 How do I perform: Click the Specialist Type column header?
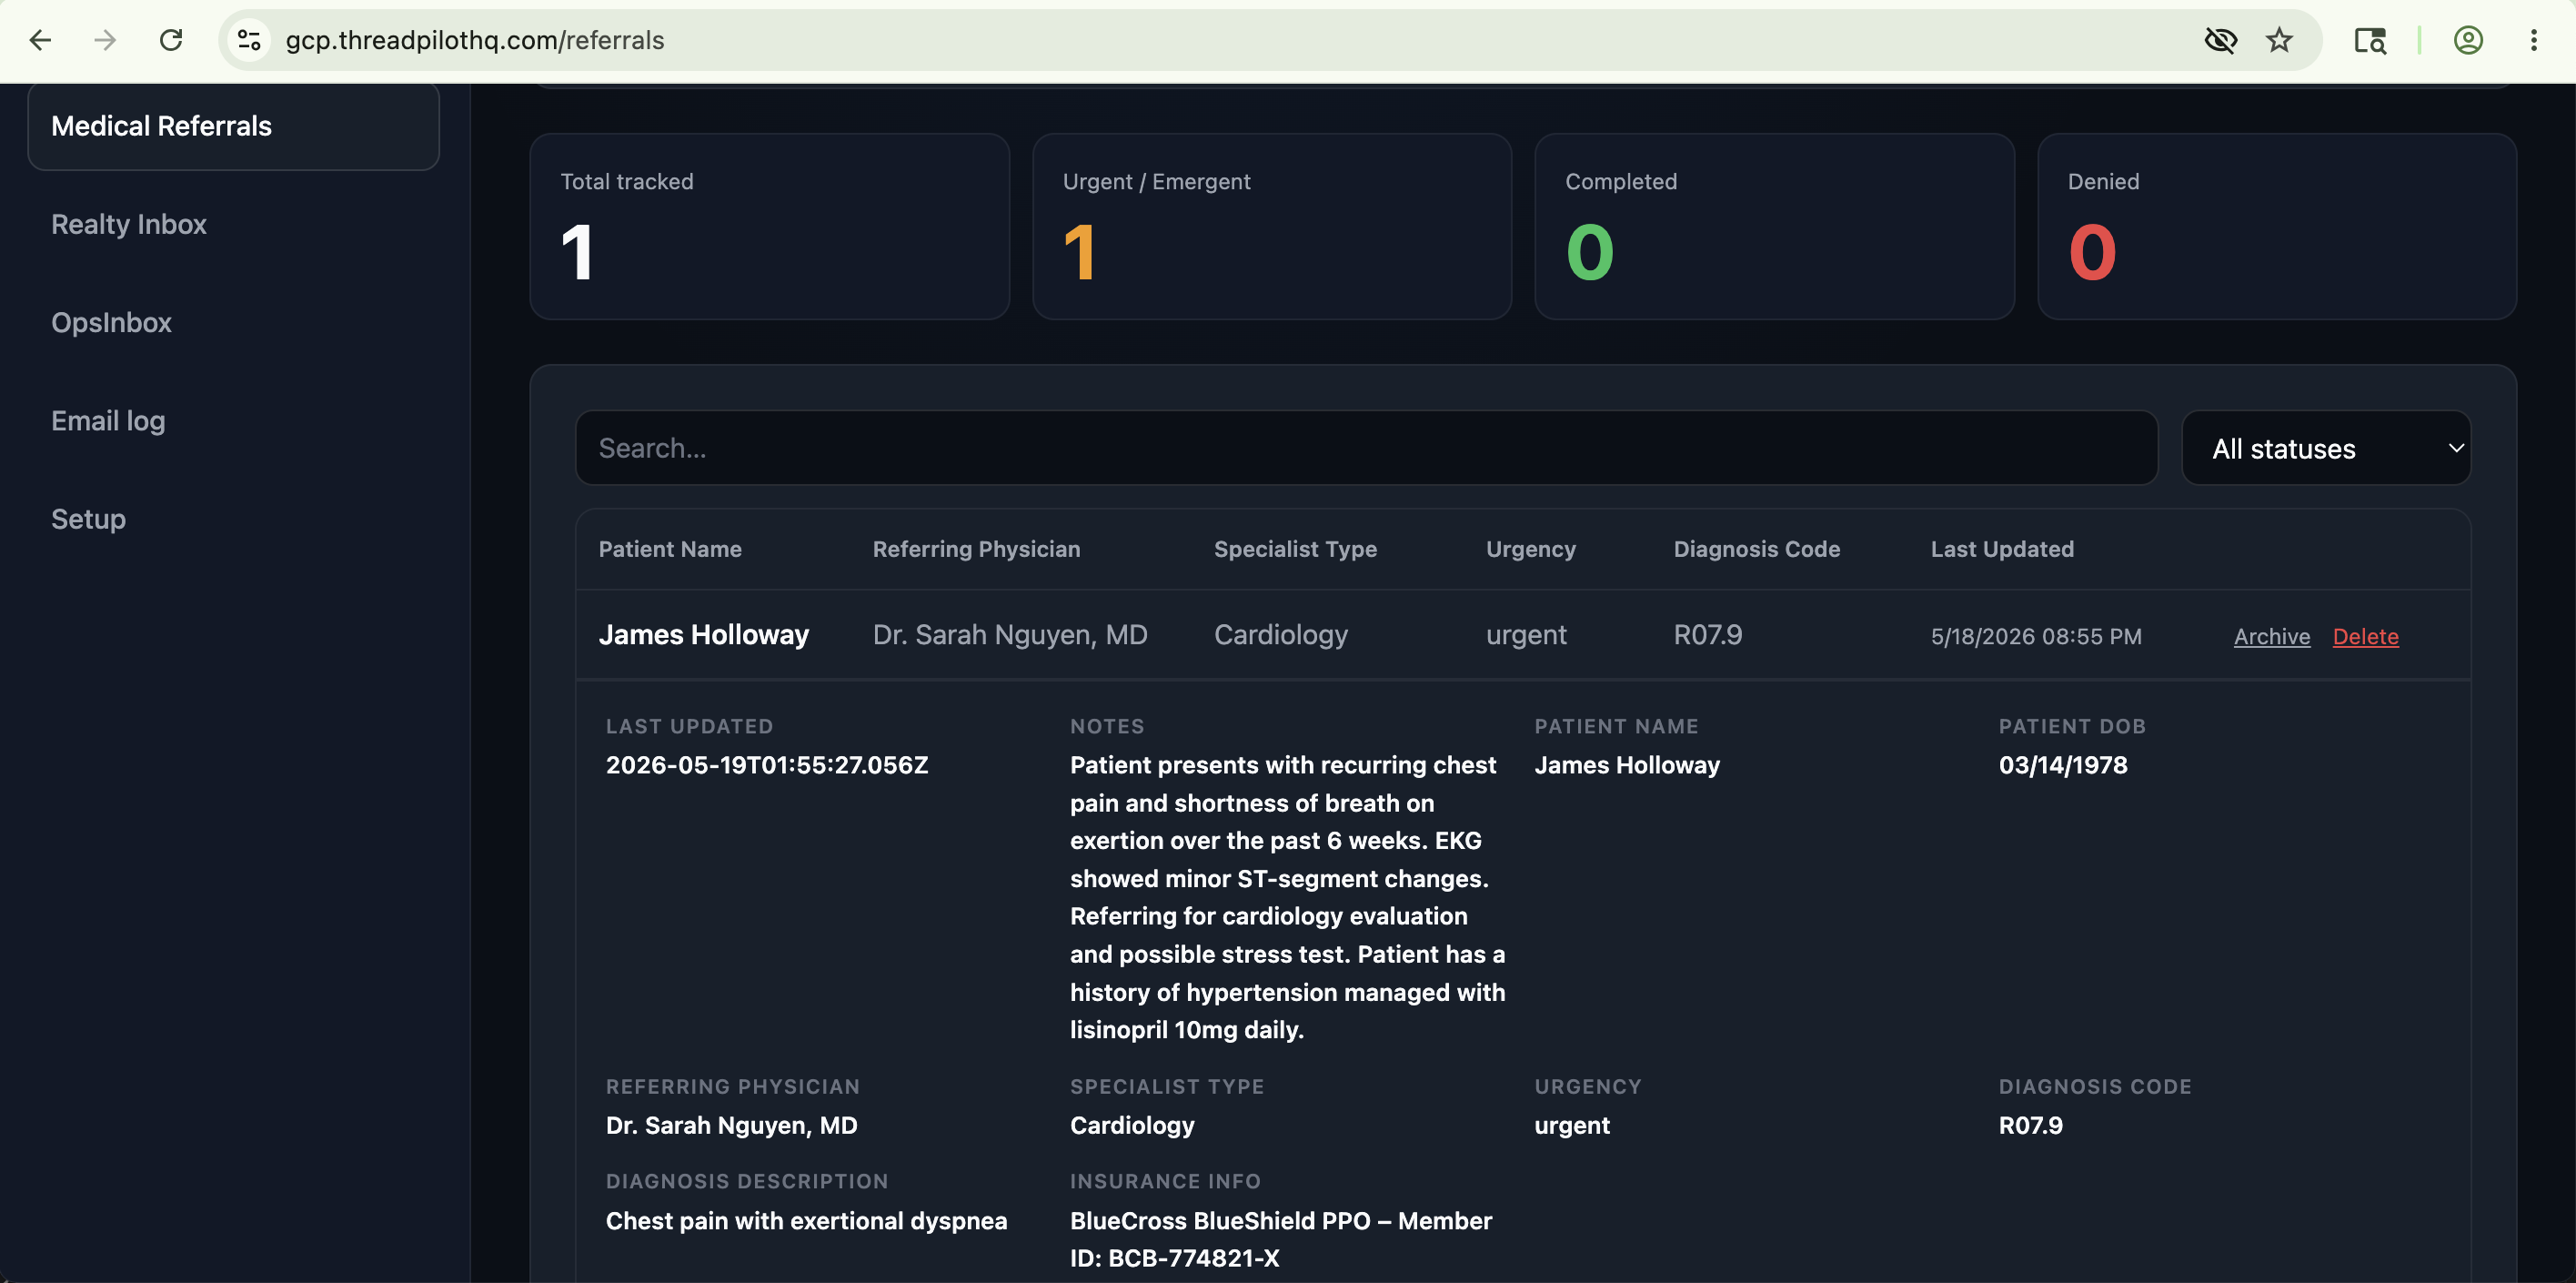coord(1295,549)
